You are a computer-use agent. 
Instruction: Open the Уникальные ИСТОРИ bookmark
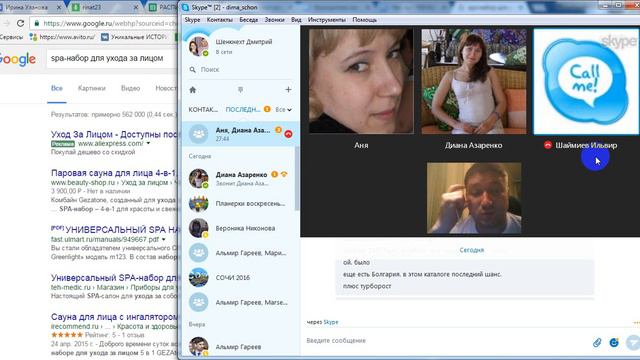[x=134, y=37]
